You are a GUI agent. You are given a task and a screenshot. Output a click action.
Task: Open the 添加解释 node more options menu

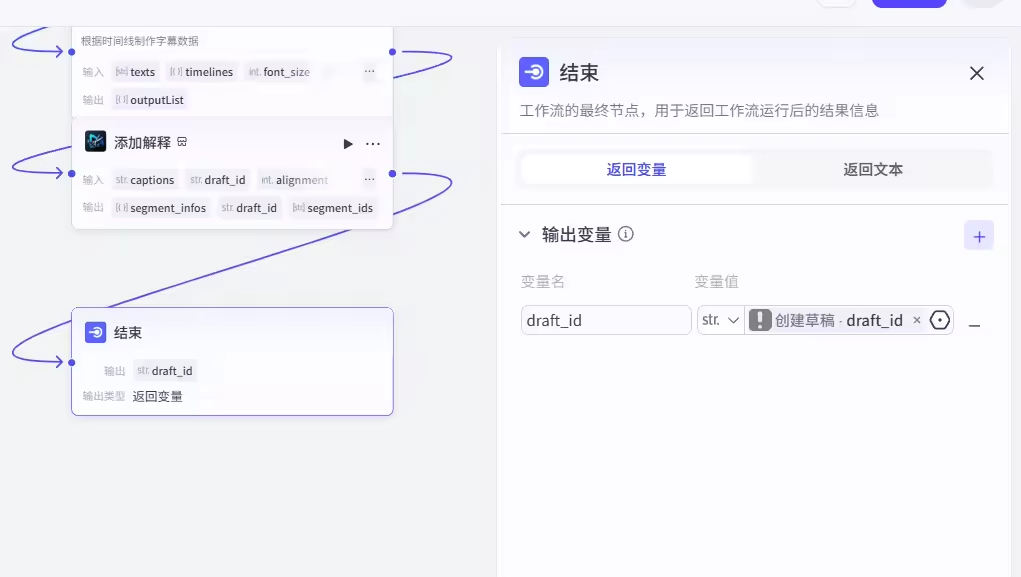373,144
